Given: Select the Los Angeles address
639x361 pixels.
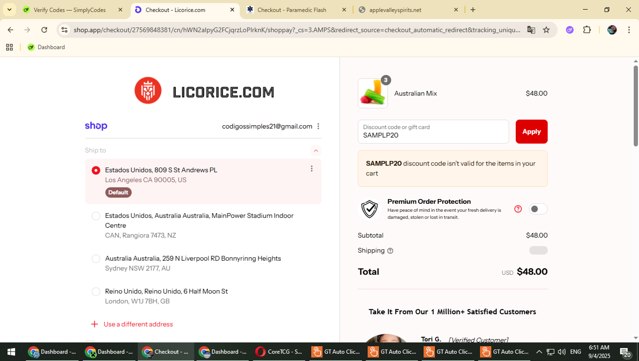Looking at the screenshot, I should (x=96, y=170).
